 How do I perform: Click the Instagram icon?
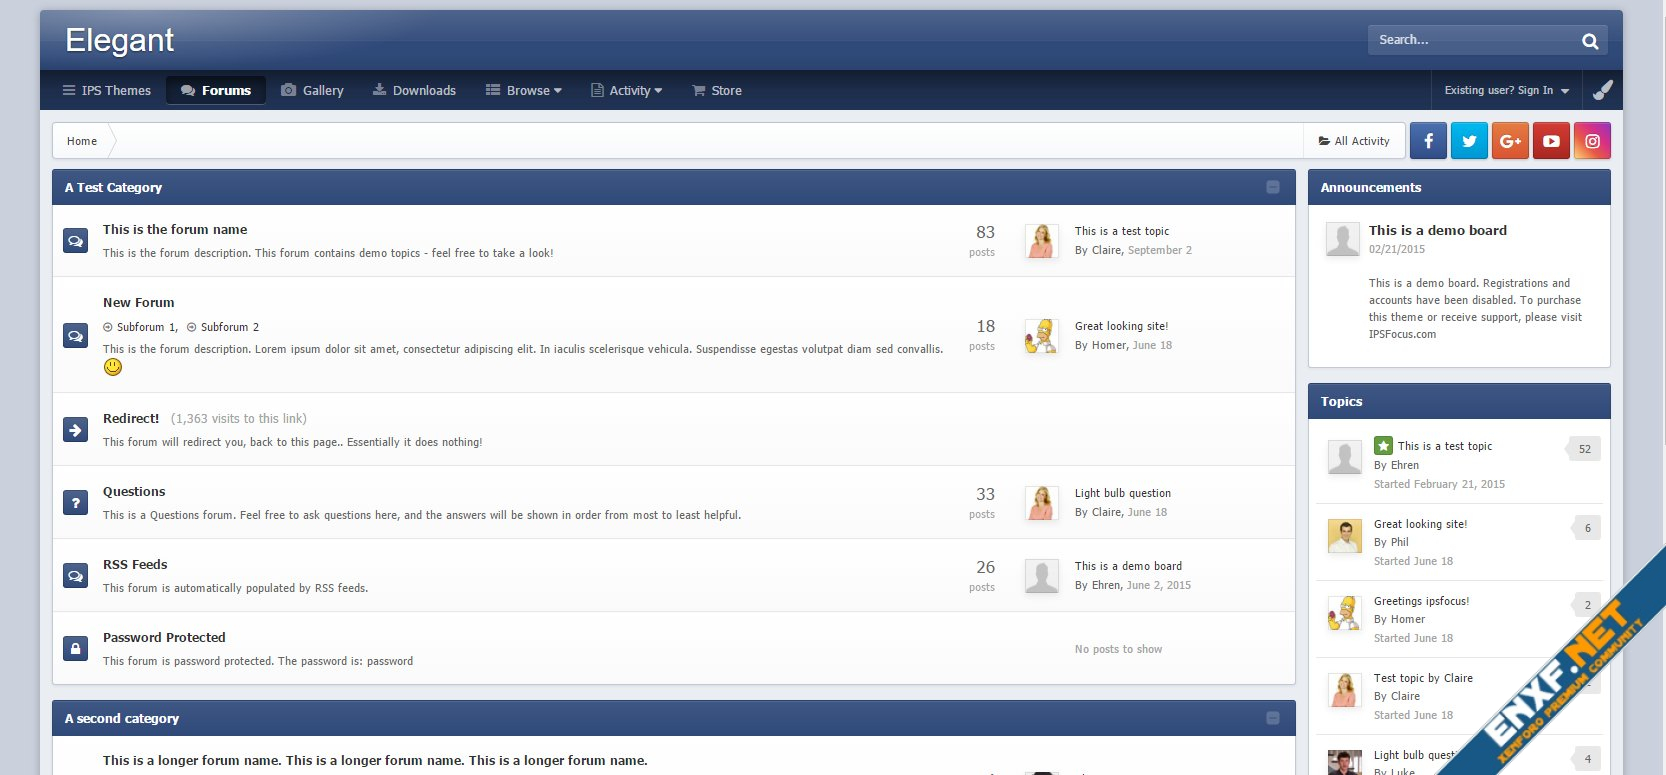pyautogui.click(x=1592, y=141)
